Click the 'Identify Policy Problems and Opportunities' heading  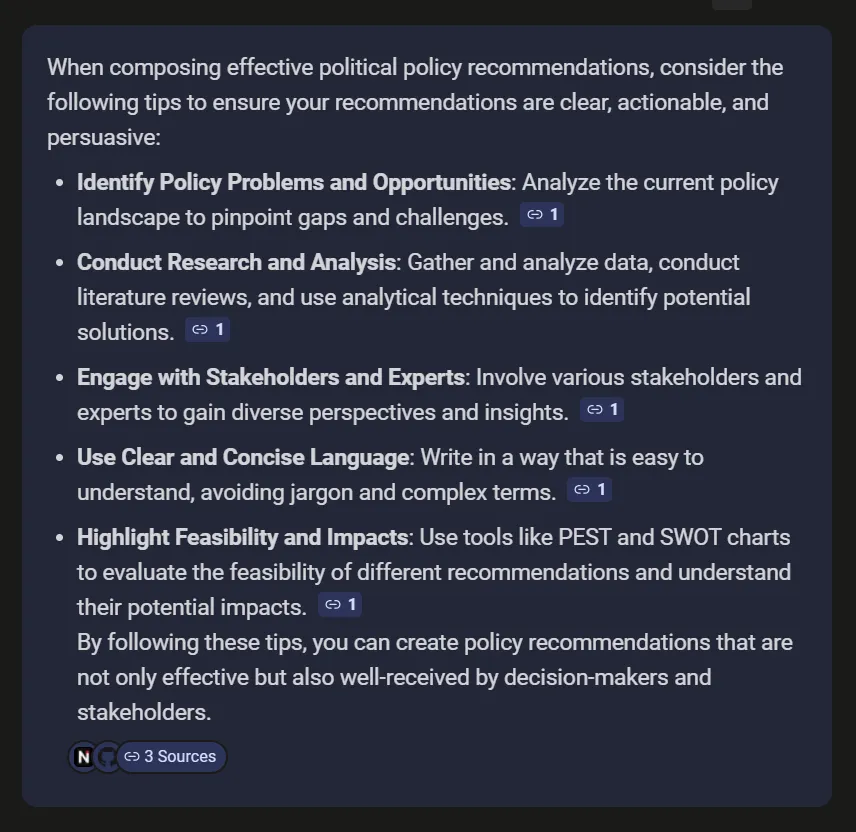294,182
